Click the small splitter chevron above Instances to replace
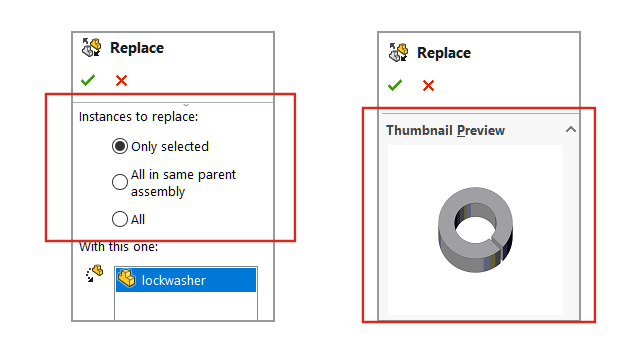The image size is (640, 360). point(186,104)
